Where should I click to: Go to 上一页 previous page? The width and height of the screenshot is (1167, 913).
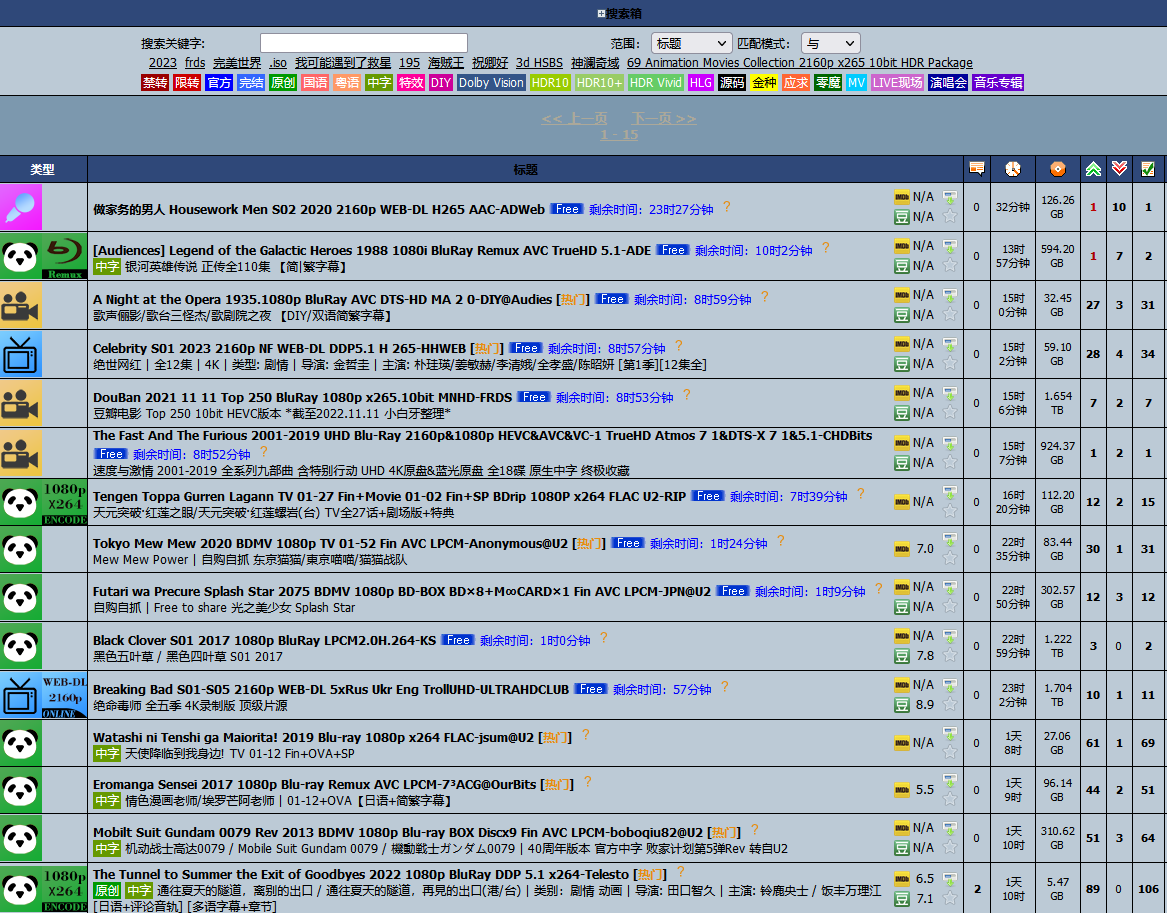(x=575, y=118)
